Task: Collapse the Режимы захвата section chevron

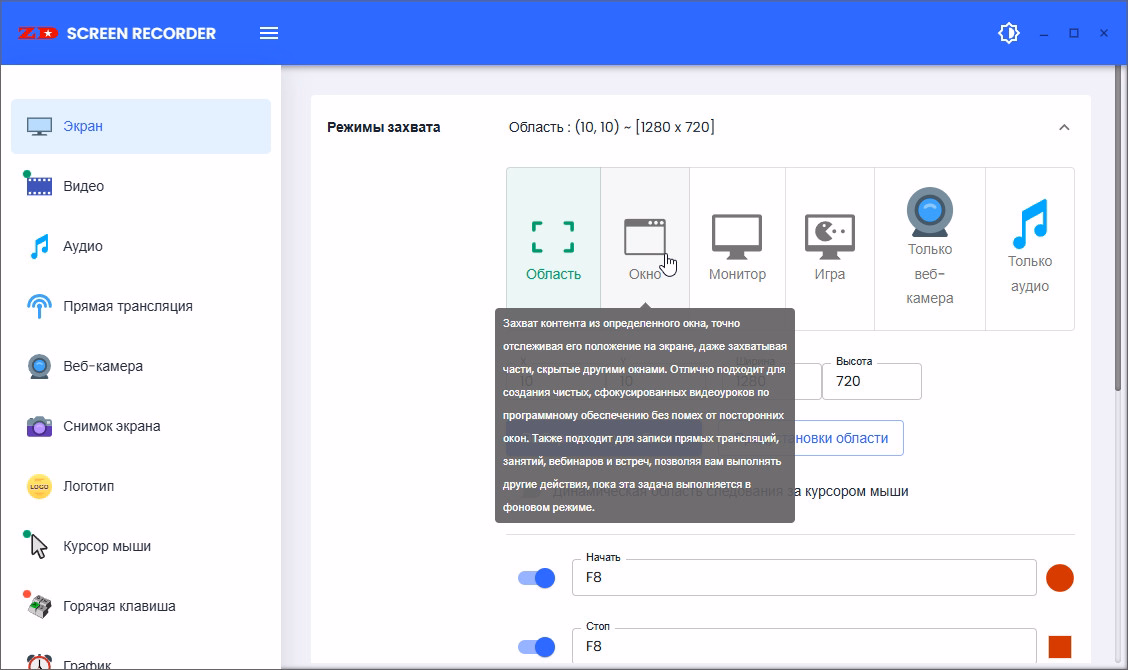Action: tap(1064, 127)
